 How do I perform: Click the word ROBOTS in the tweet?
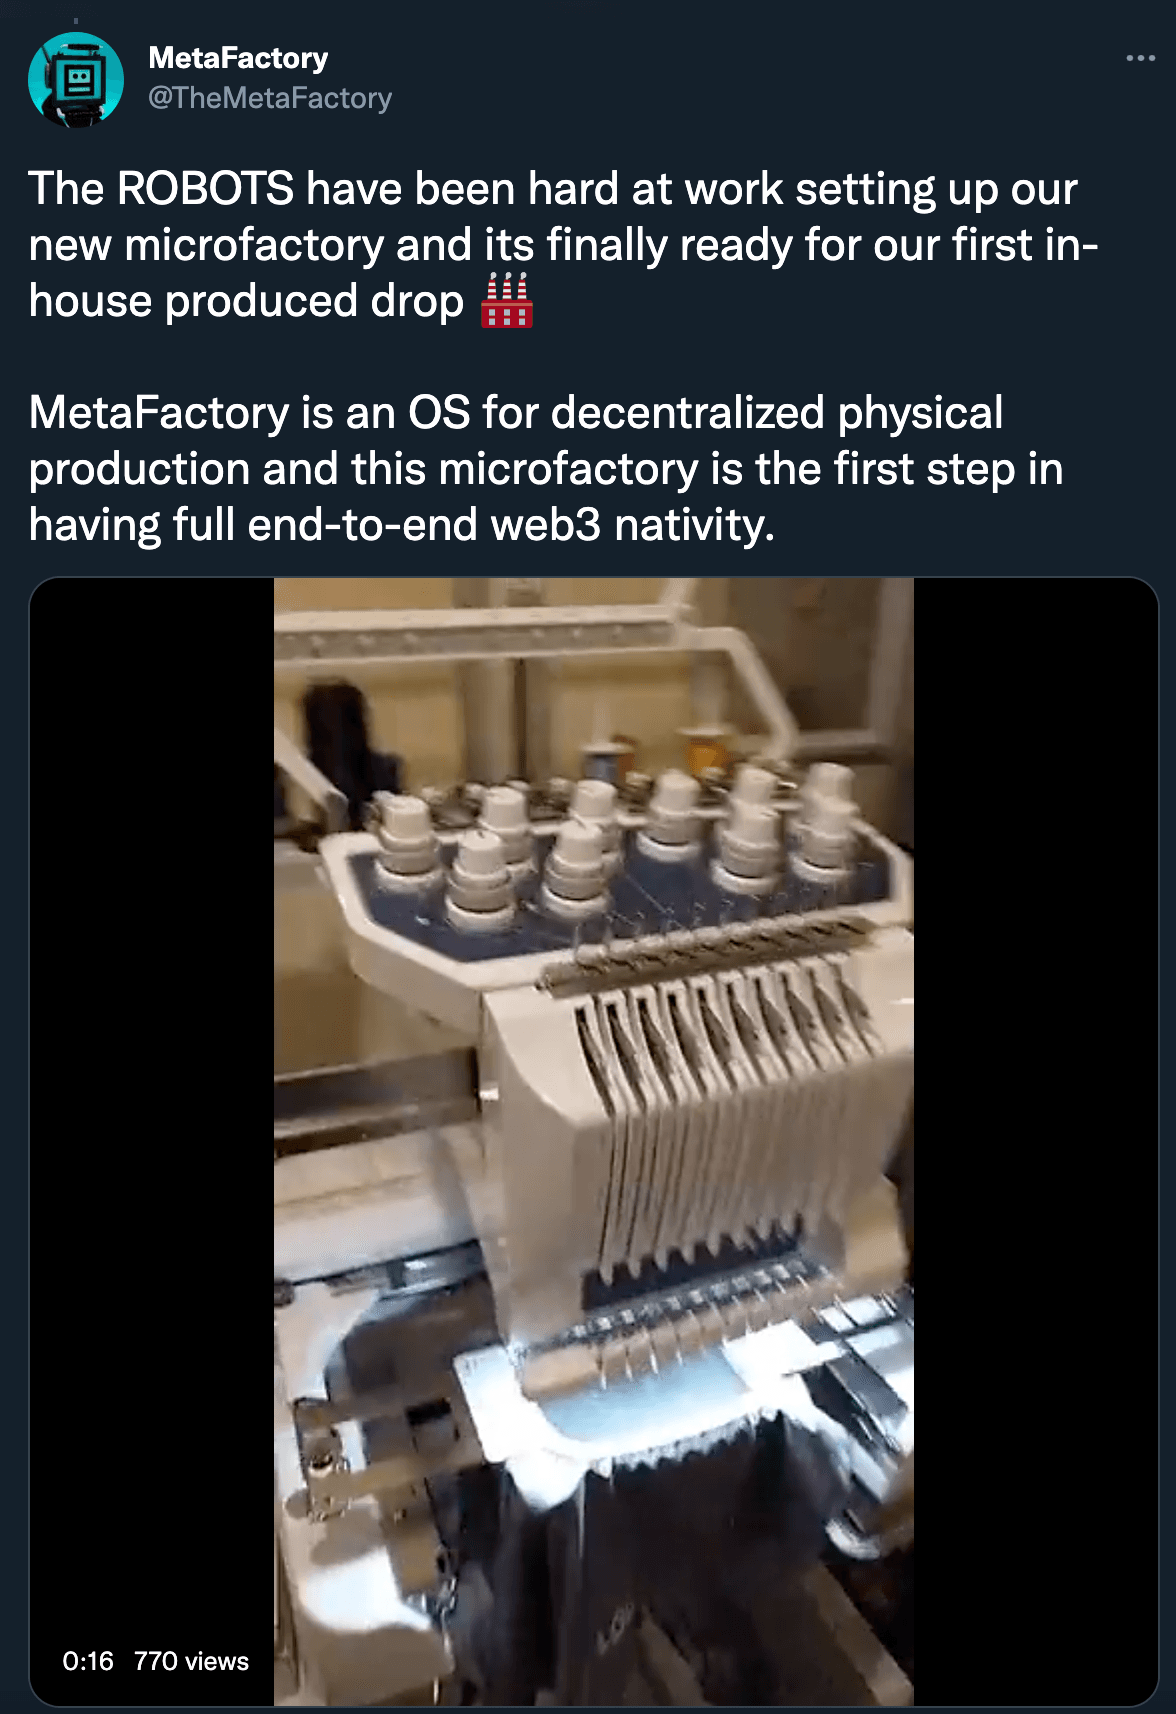click(205, 189)
